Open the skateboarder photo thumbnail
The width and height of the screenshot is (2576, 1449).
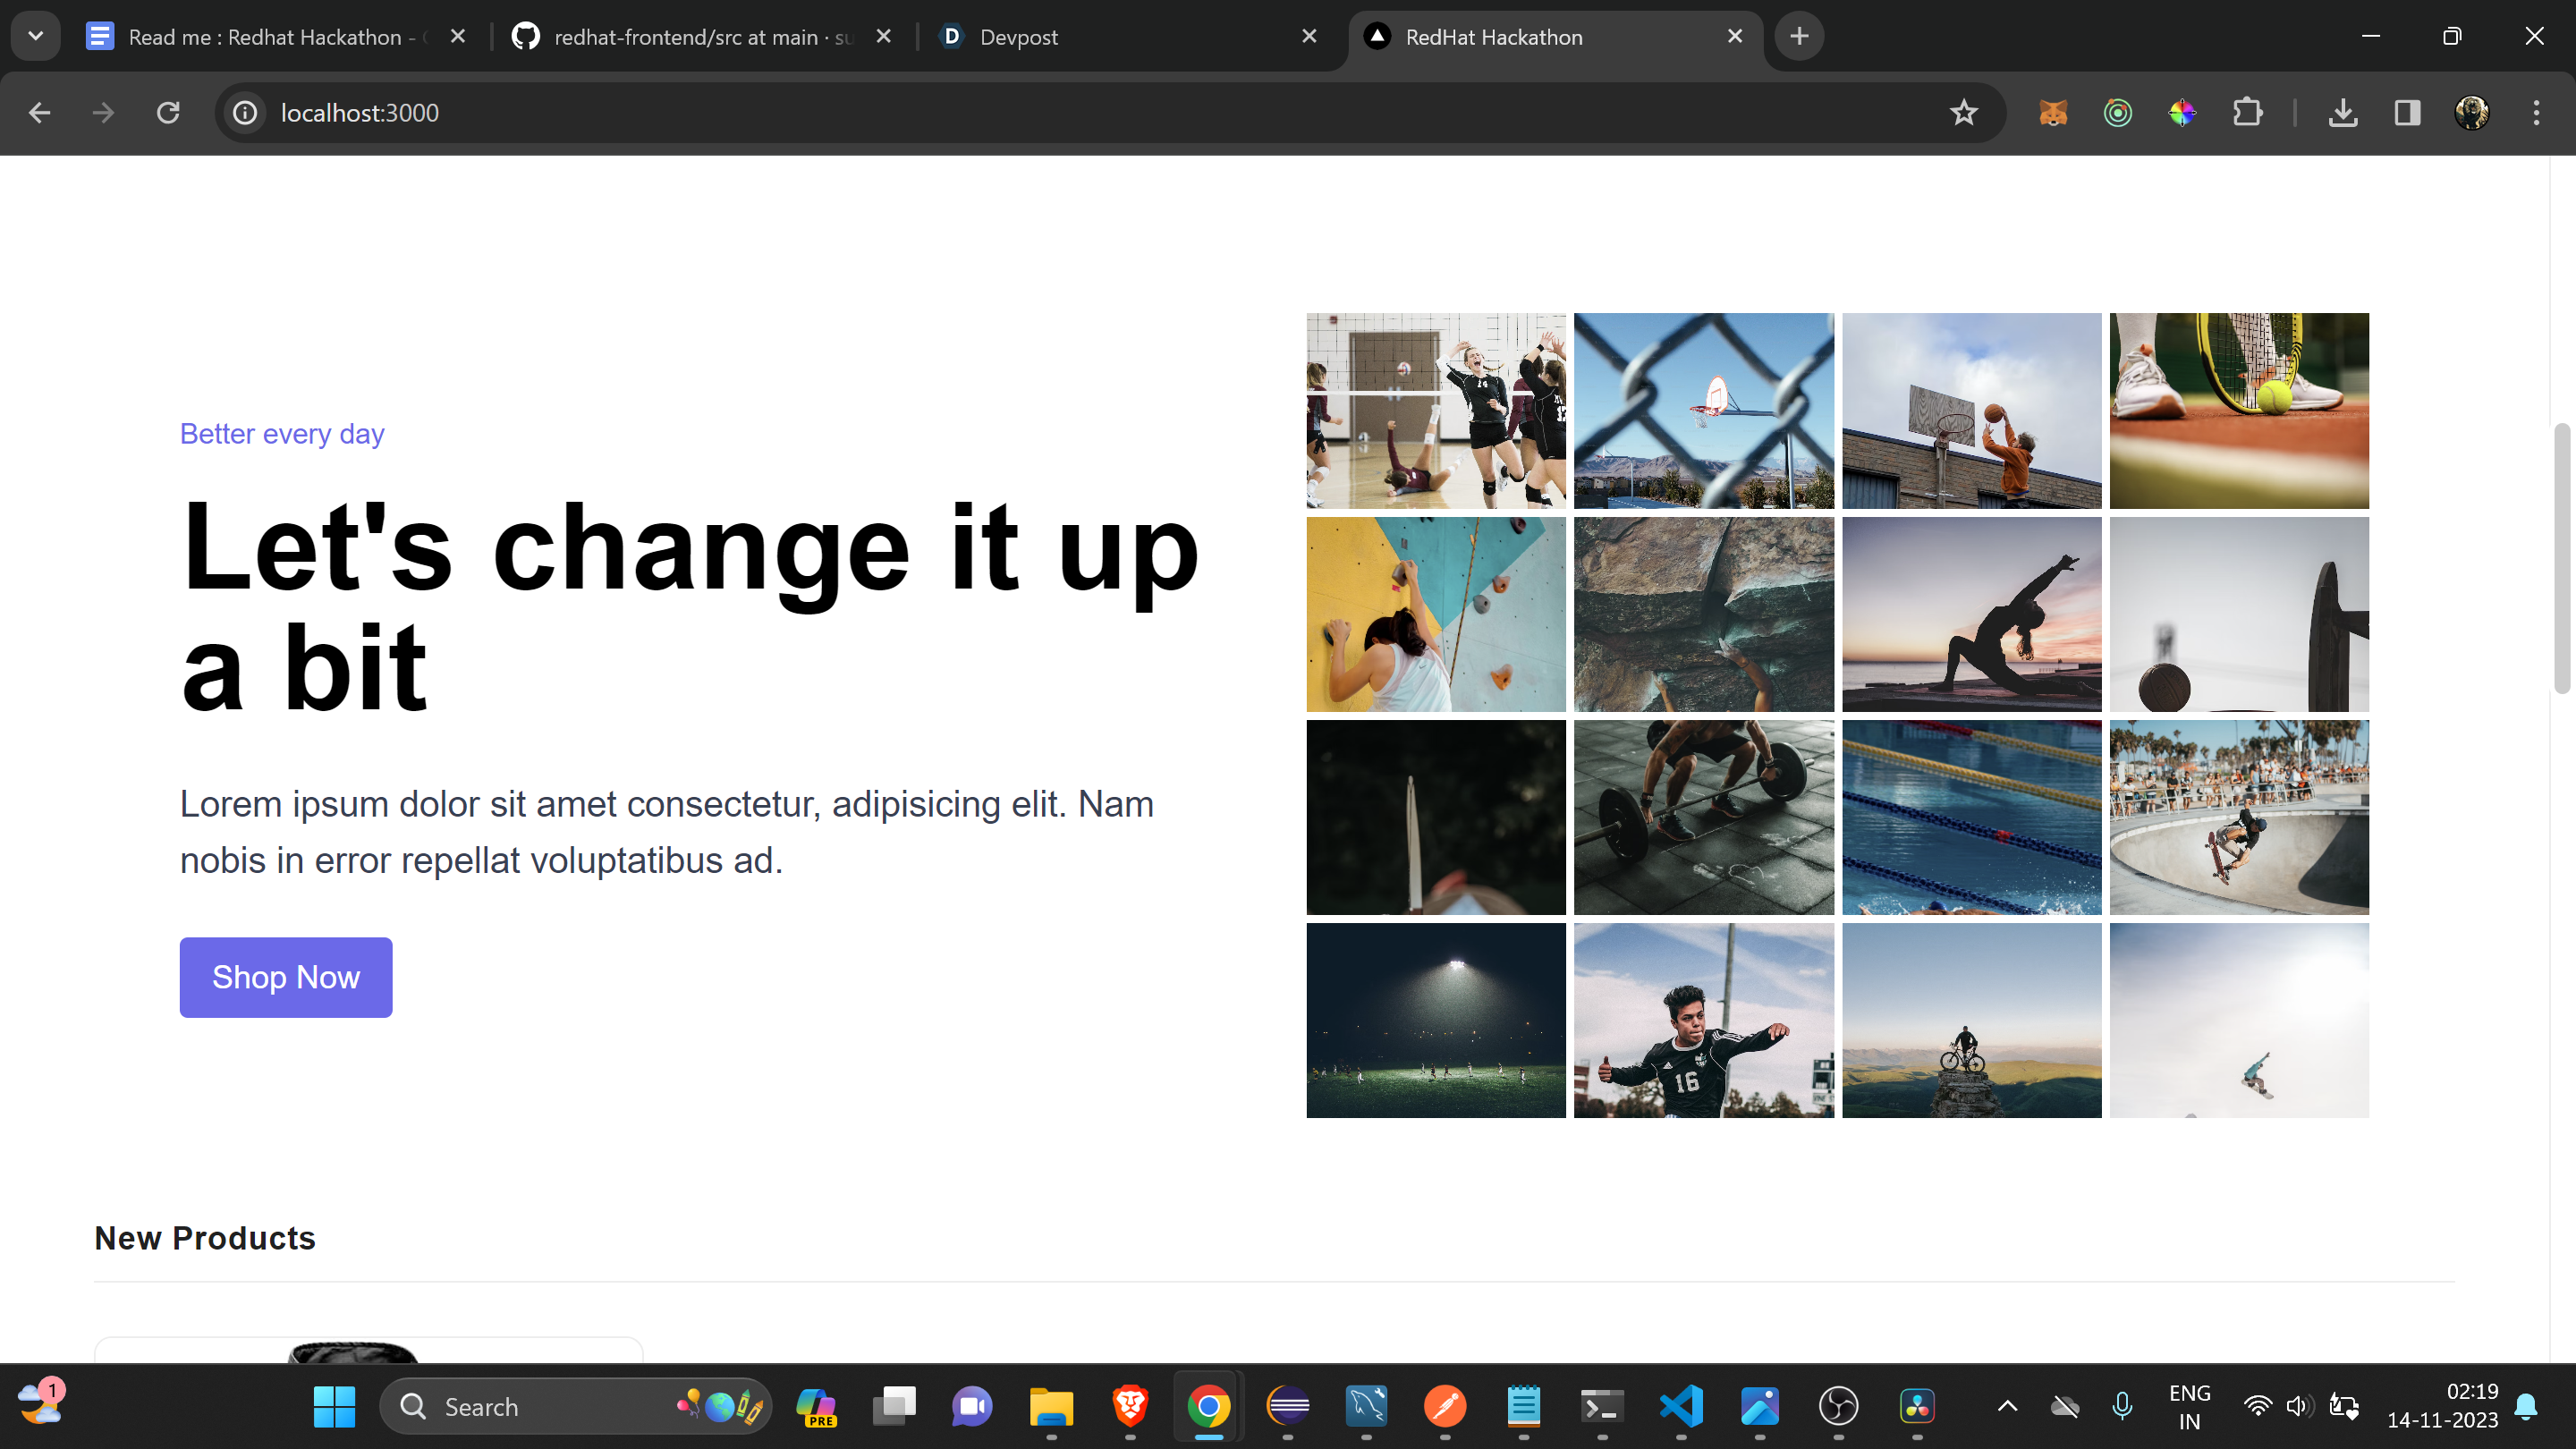[x=2239, y=817]
